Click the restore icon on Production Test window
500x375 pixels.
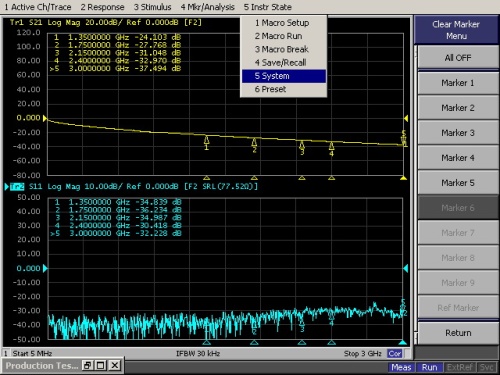pos(87,366)
